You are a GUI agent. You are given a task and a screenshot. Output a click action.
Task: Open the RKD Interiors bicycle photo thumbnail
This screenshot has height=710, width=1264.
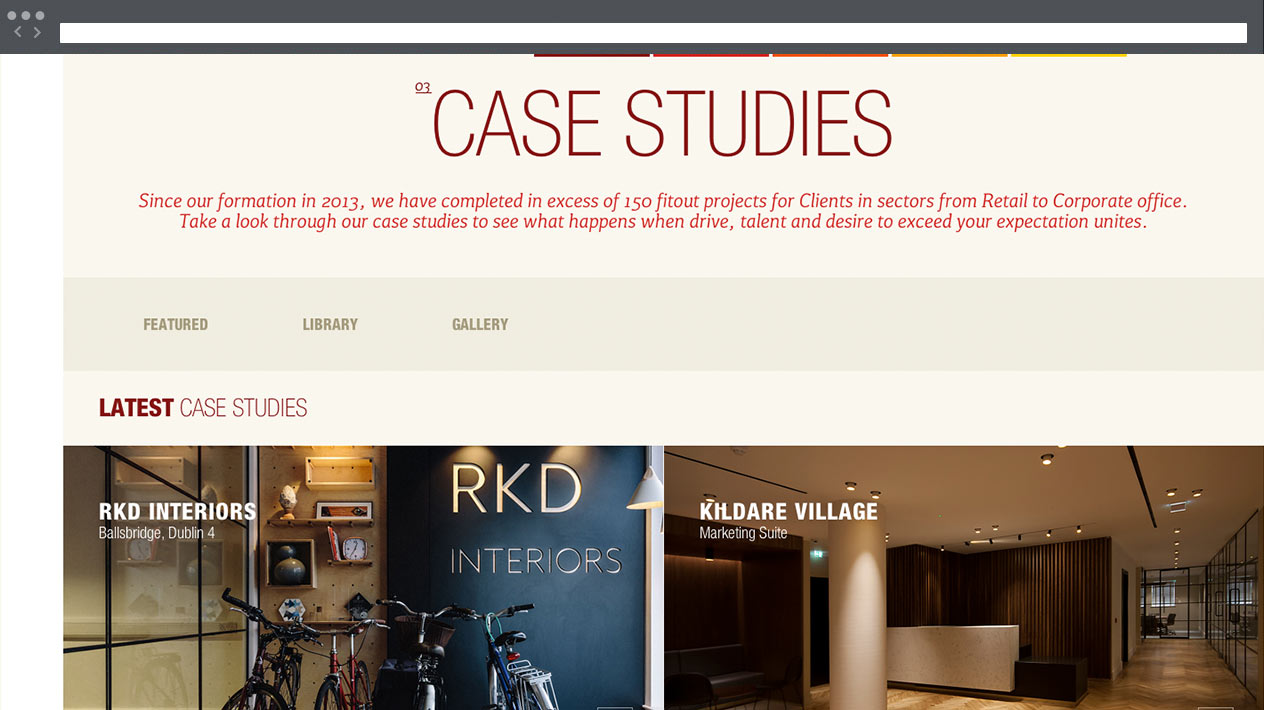pyautogui.click(x=363, y=578)
